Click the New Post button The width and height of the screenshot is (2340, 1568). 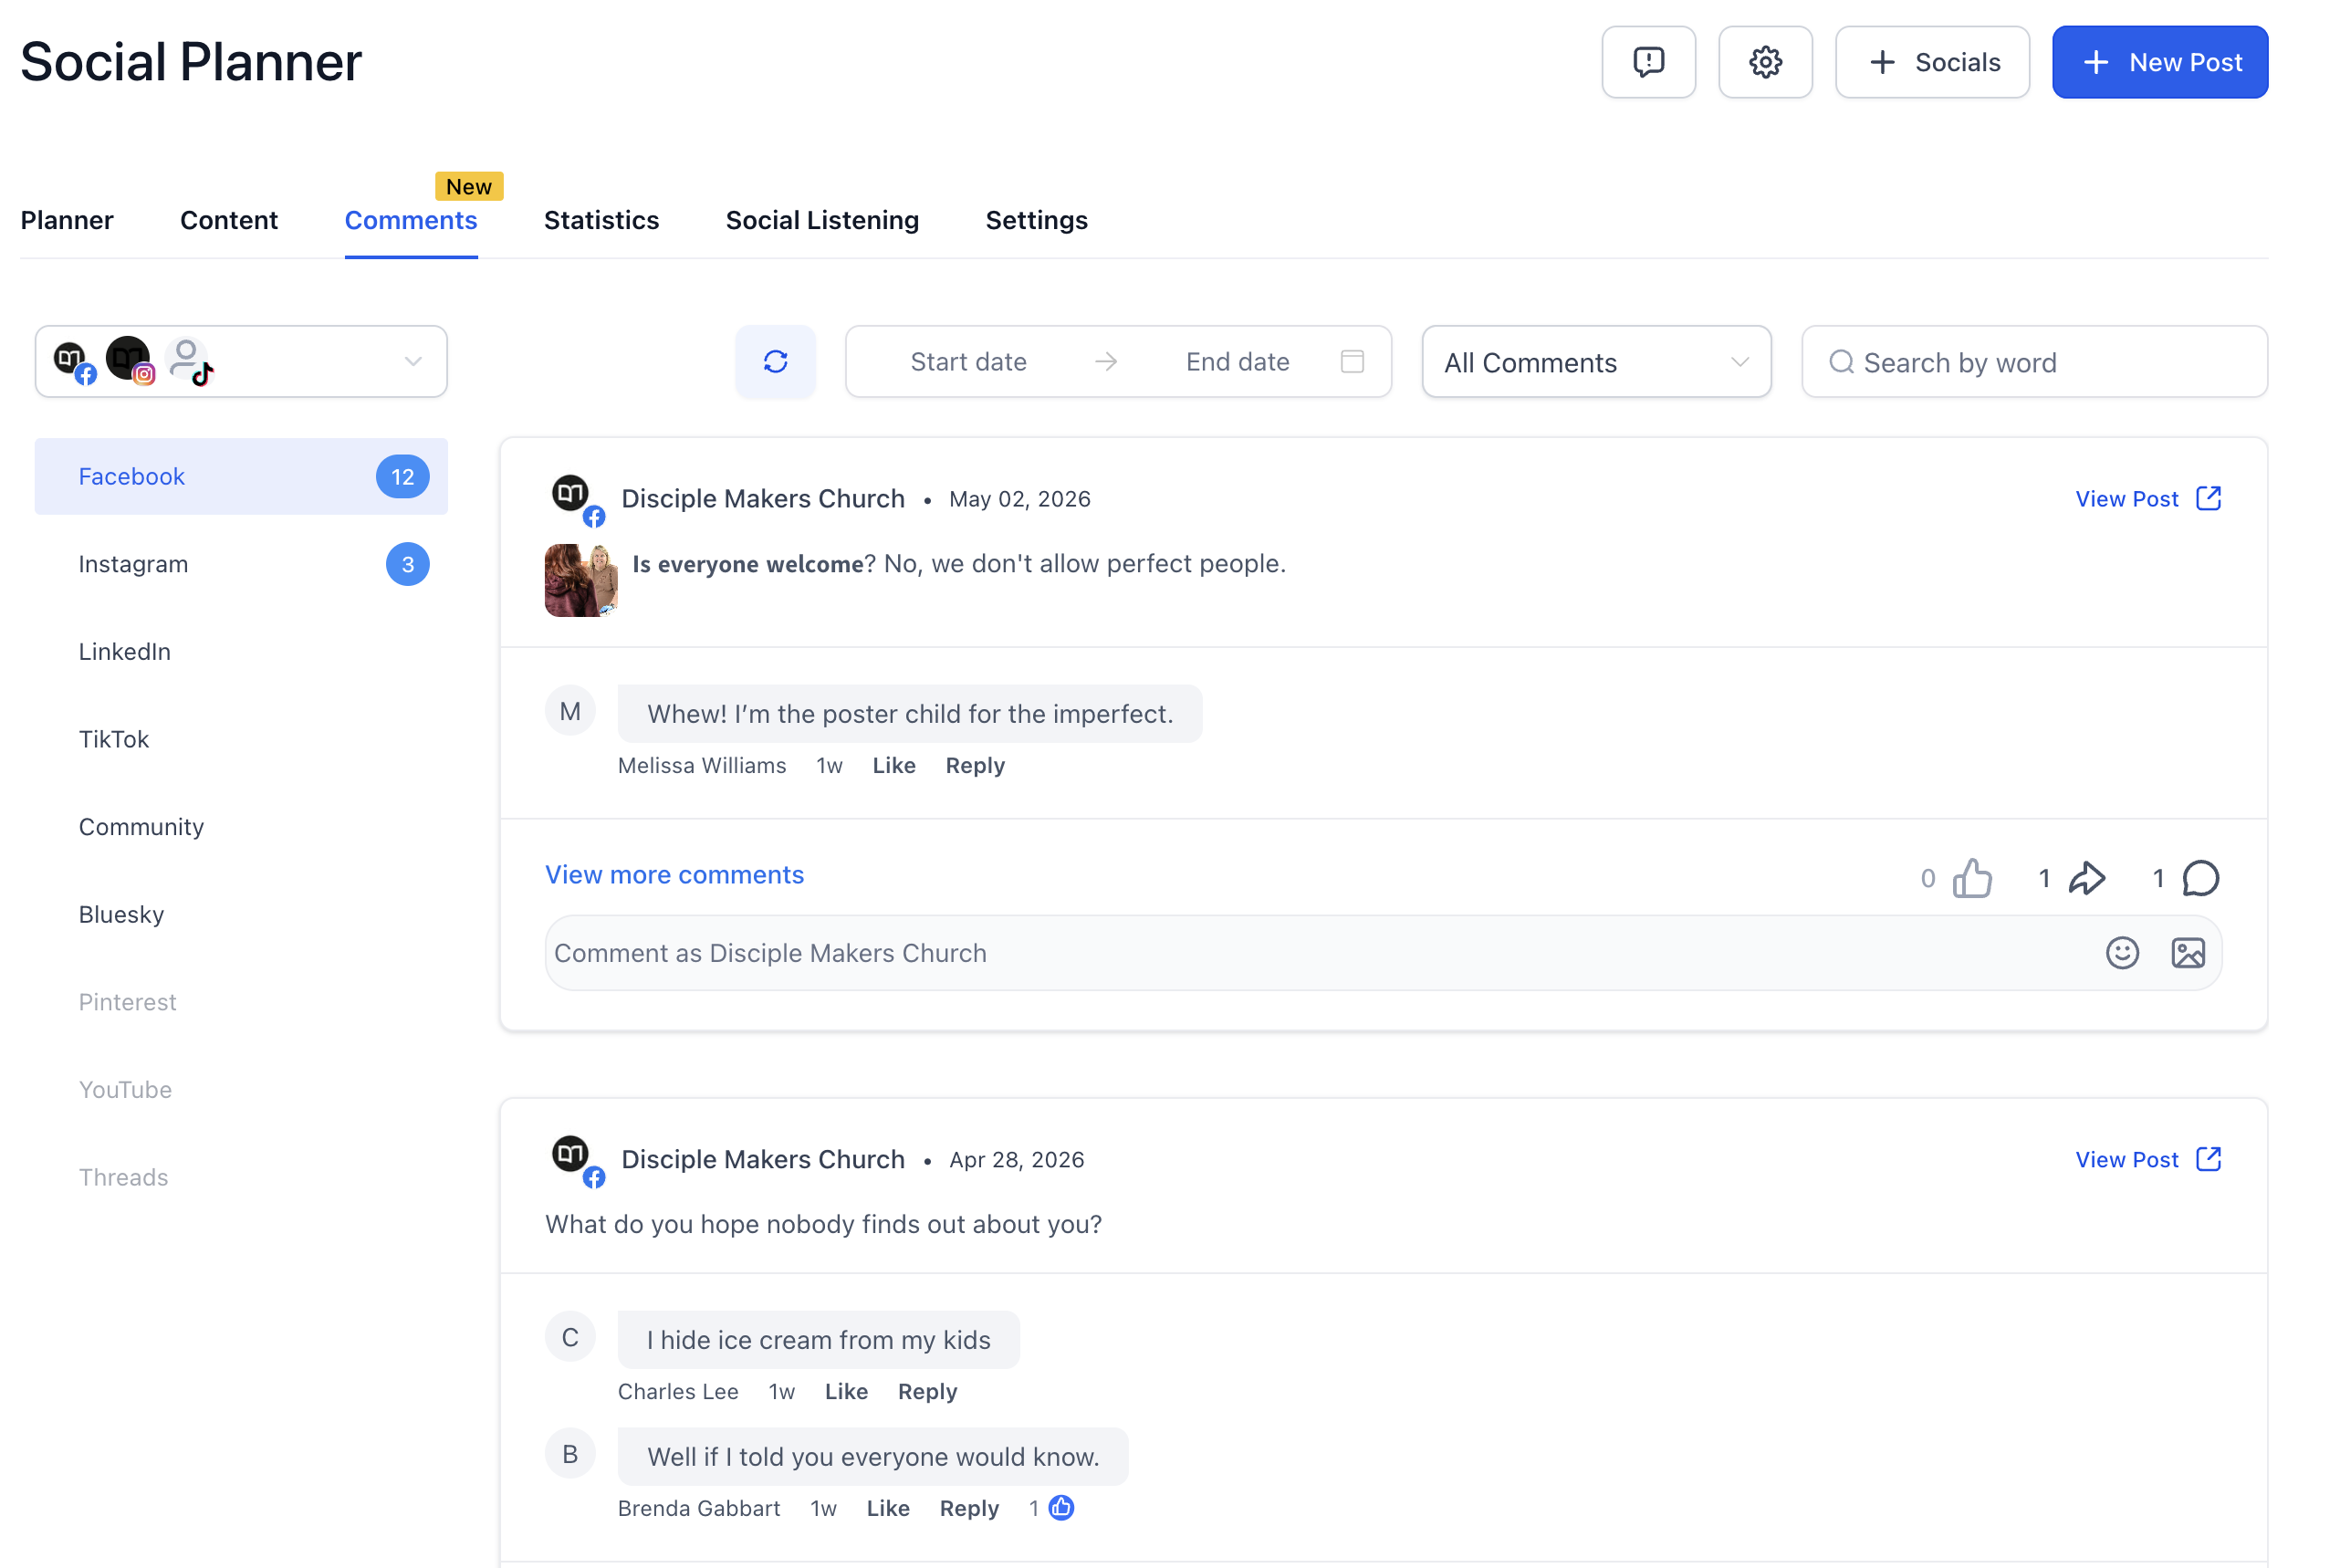(x=2159, y=62)
